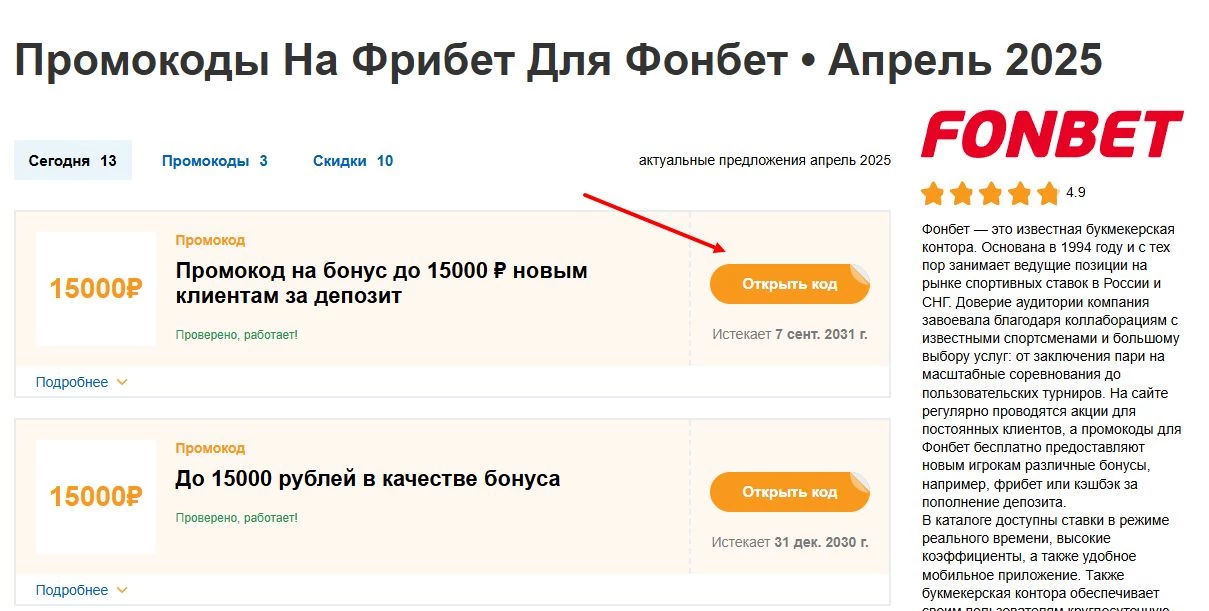Select the Сегодня 13 tab
The width and height of the screenshot is (1209, 611).
click(x=72, y=160)
